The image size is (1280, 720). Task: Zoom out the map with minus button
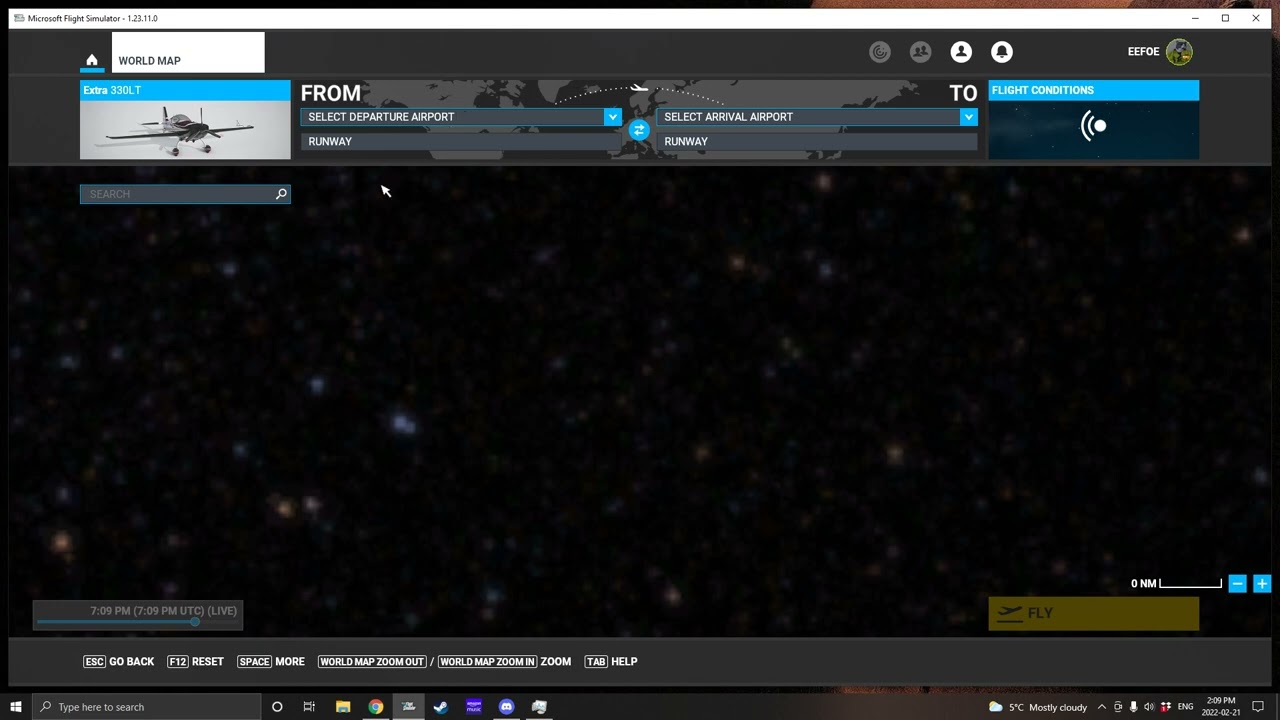click(x=1237, y=584)
